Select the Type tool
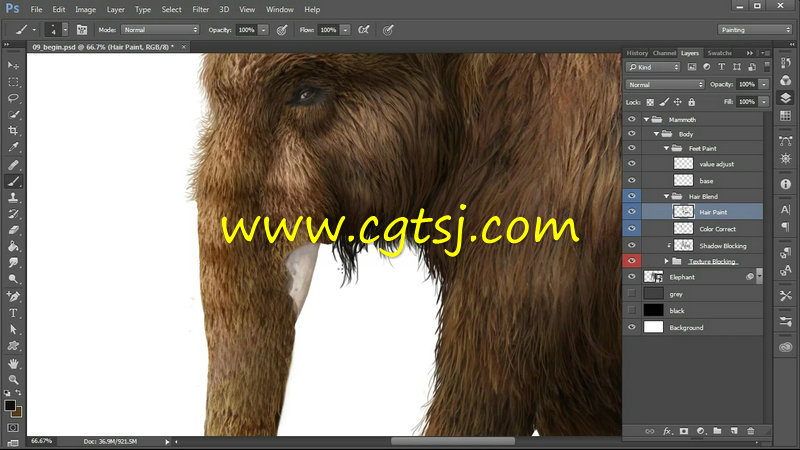This screenshot has width=800, height=450. tap(13, 313)
